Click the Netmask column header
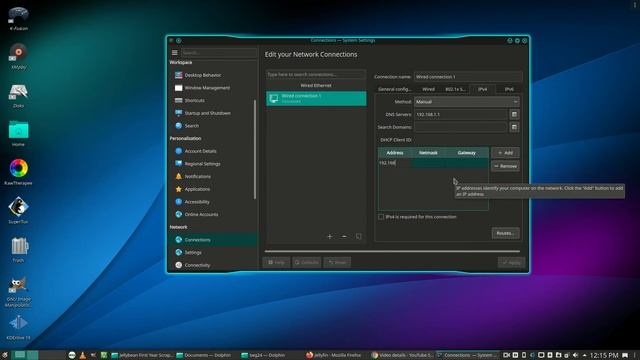The width and height of the screenshot is (640, 360). [428, 153]
